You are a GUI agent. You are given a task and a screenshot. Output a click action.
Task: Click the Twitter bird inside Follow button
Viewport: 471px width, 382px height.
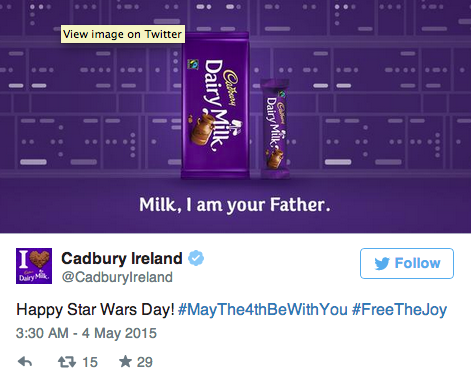382,263
